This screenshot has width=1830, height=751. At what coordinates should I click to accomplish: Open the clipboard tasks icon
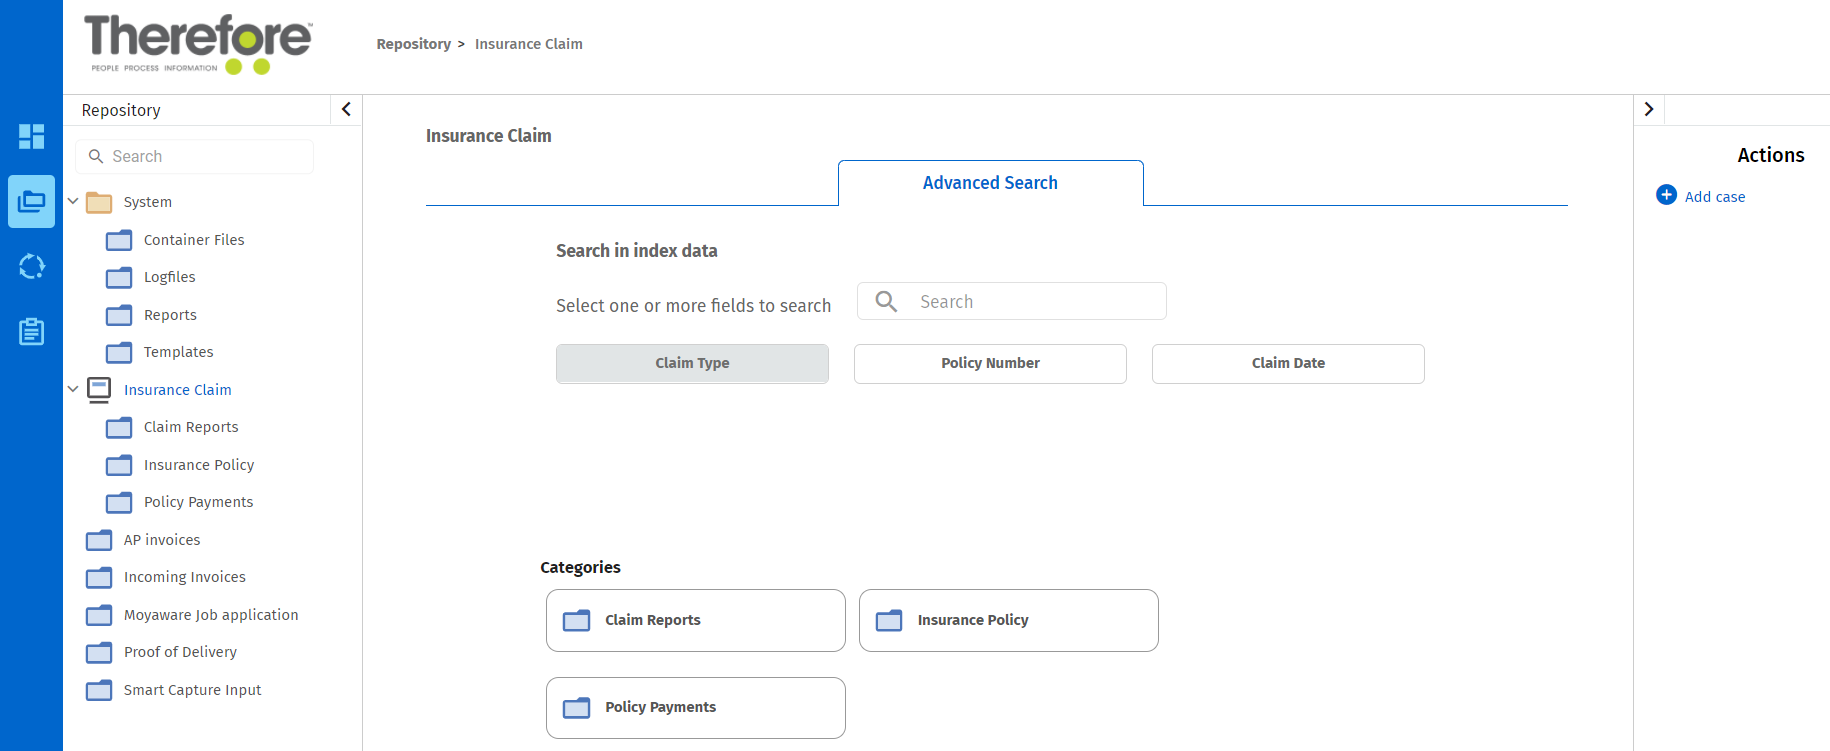(31, 331)
